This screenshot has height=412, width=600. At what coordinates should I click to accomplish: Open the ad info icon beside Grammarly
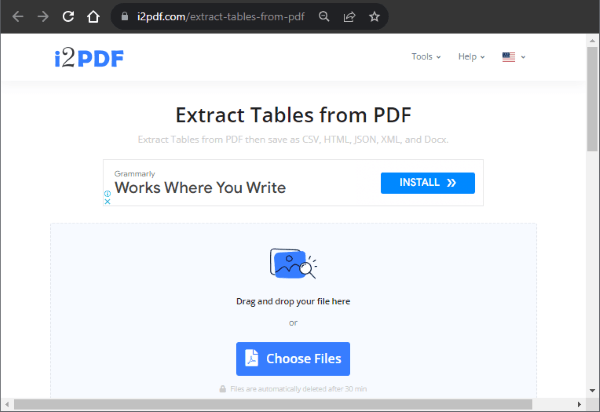(108, 193)
